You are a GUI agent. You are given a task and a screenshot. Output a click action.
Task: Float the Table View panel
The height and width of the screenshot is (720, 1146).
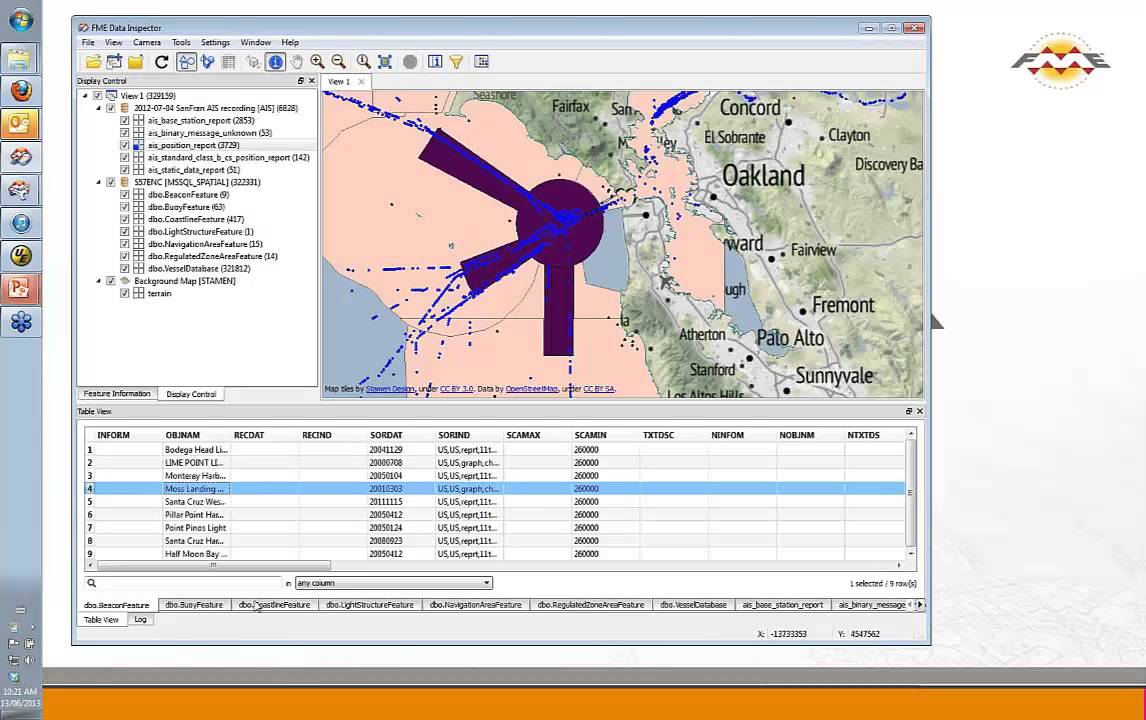click(908, 411)
